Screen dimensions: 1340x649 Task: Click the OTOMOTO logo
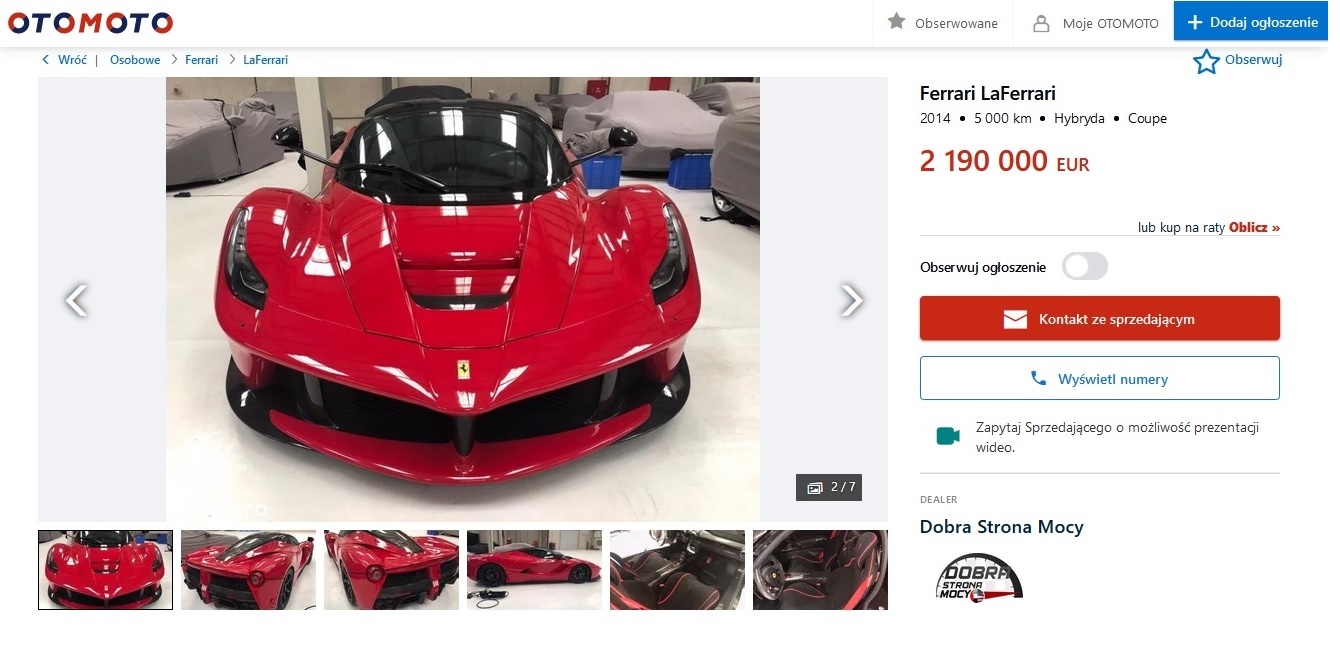(90, 22)
